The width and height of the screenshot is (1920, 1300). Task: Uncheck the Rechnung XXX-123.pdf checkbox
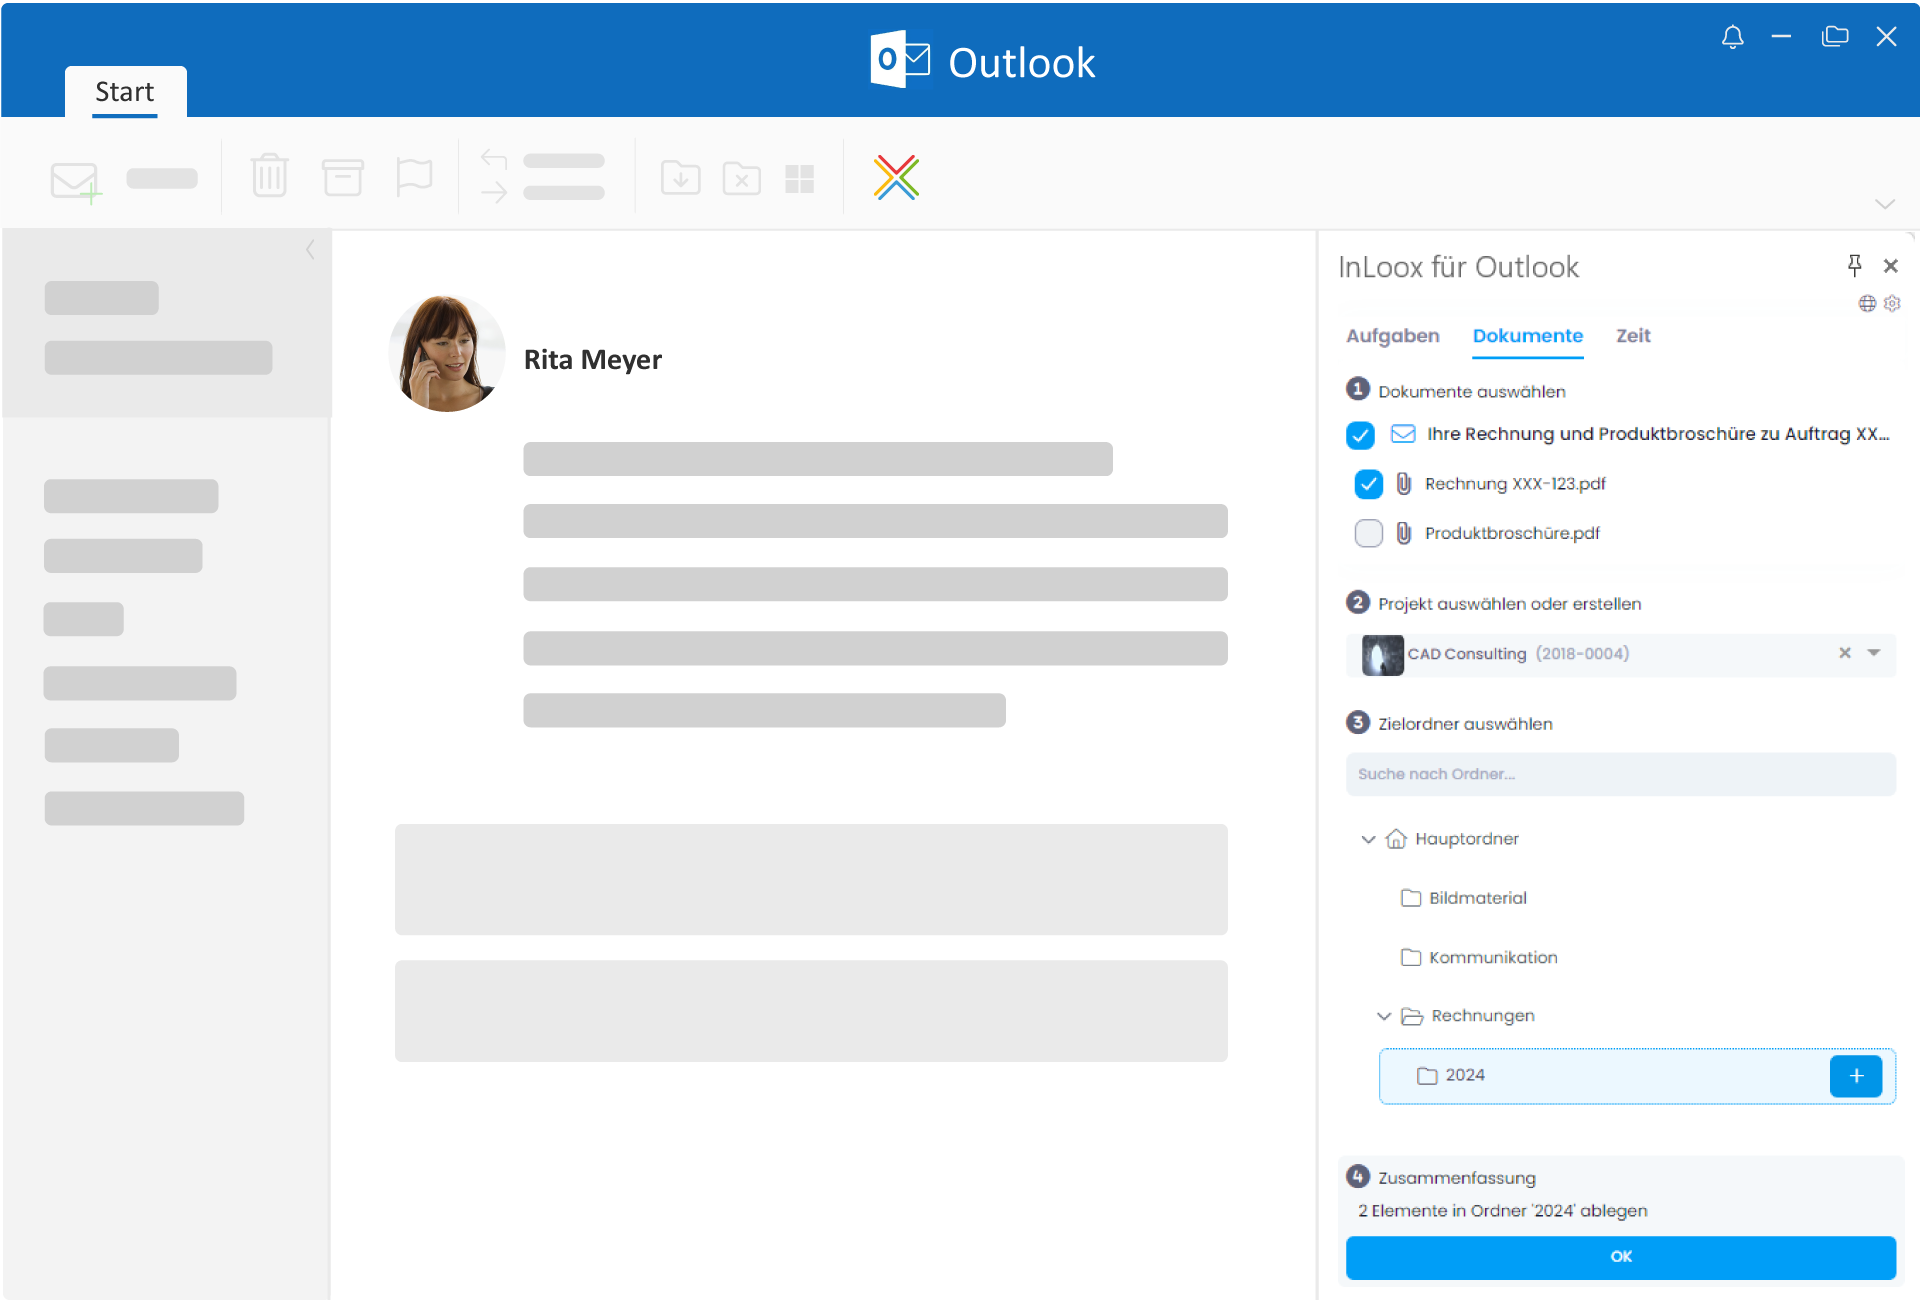(x=1368, y=484)
